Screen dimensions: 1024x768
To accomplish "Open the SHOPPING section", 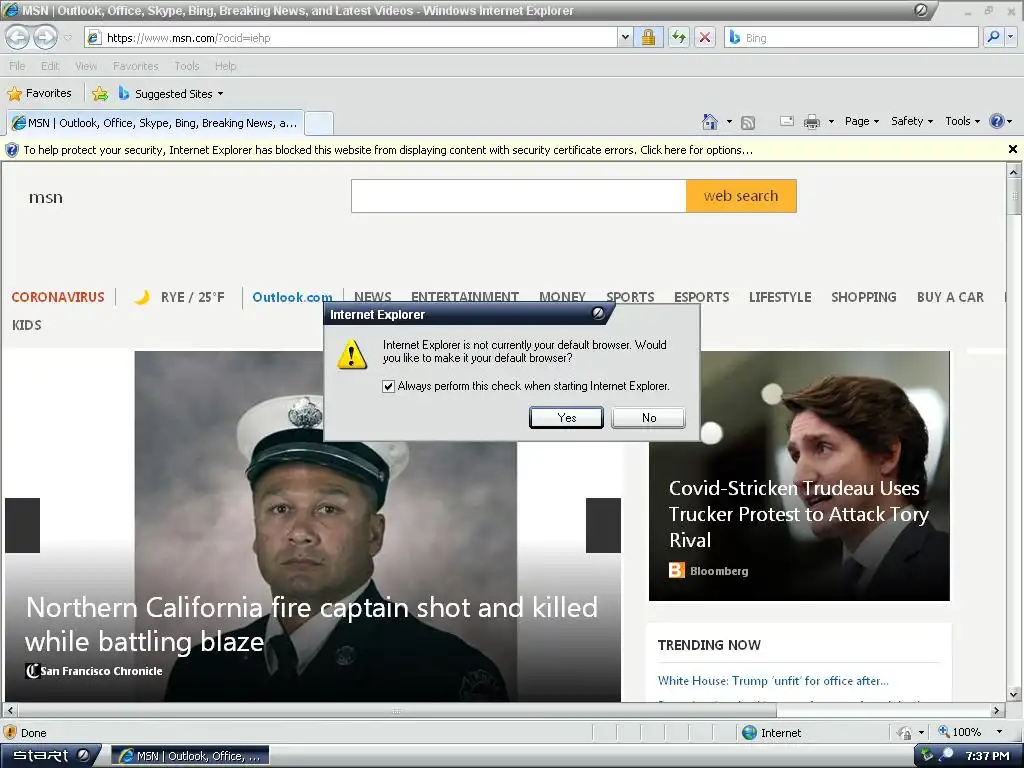I will (x=863, y=297).
